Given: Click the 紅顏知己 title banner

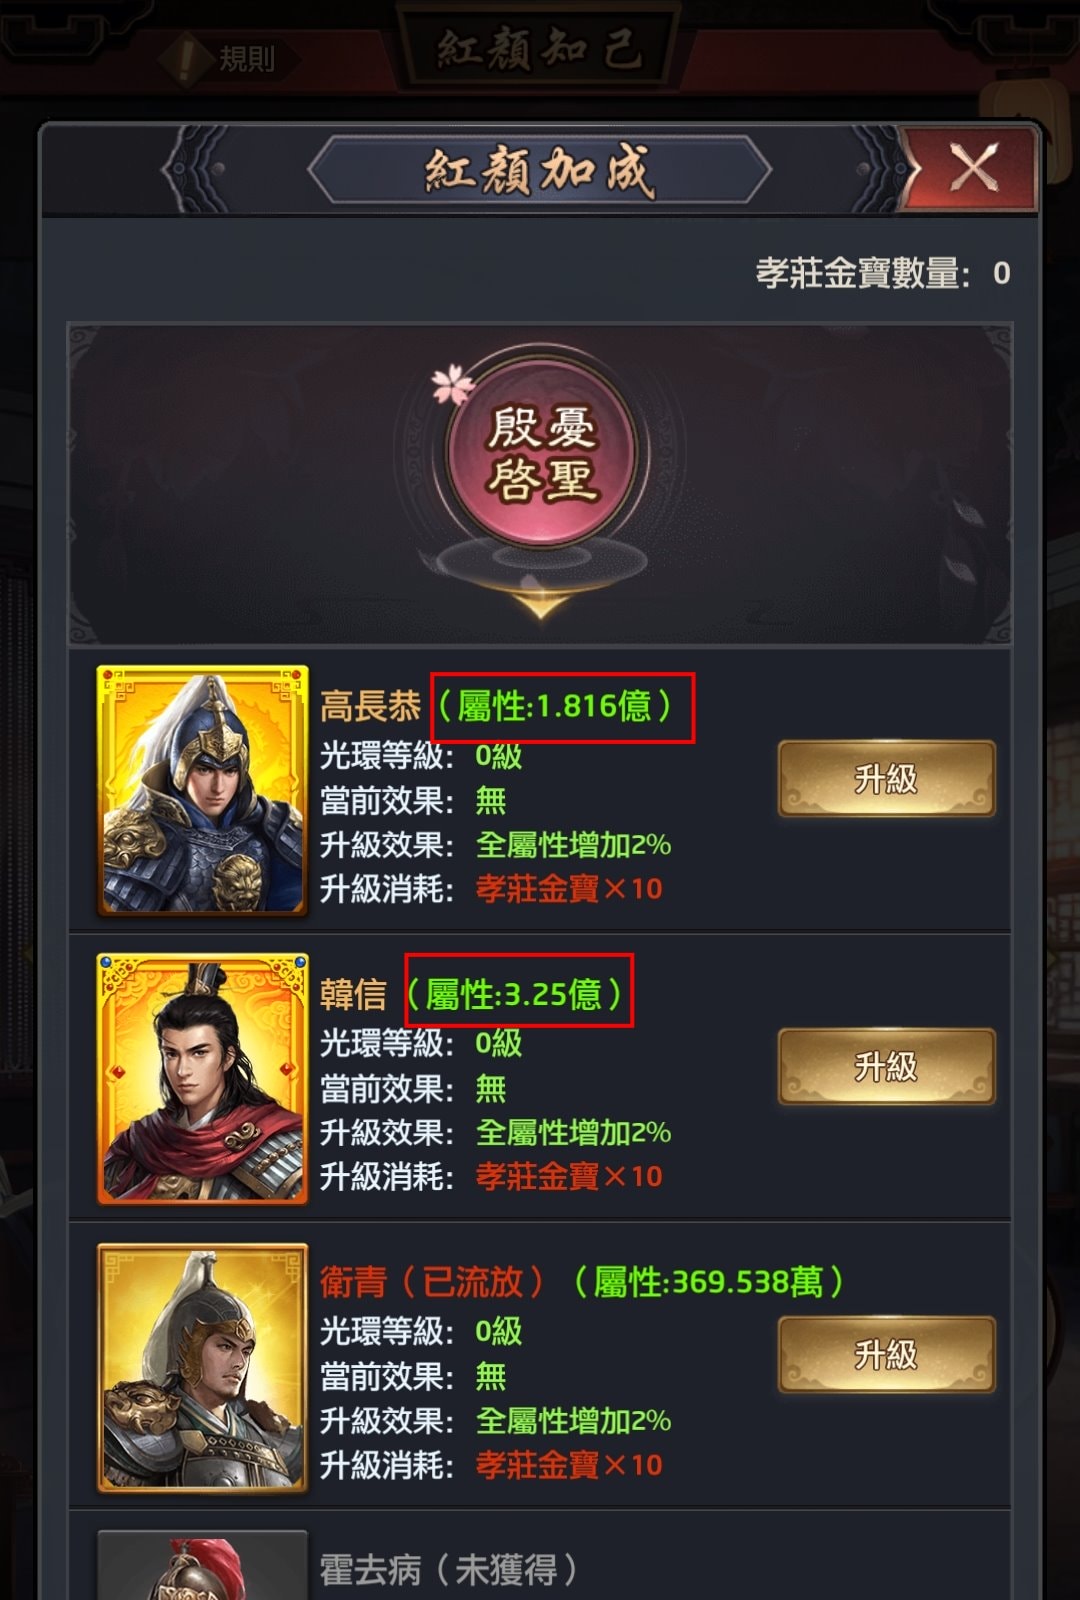Looking at the screenshot, I should pyautogui.click(x=540, y=48).
